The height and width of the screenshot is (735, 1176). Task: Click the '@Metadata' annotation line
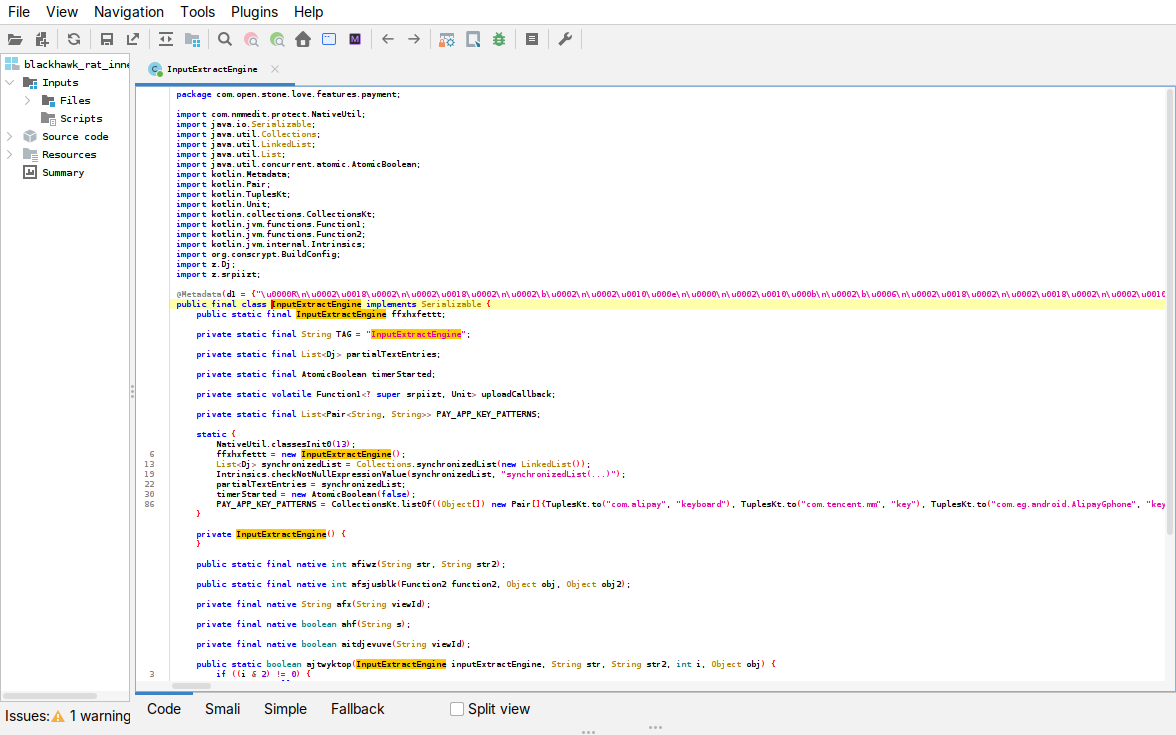pyautogui.click(x=670, y=294)
